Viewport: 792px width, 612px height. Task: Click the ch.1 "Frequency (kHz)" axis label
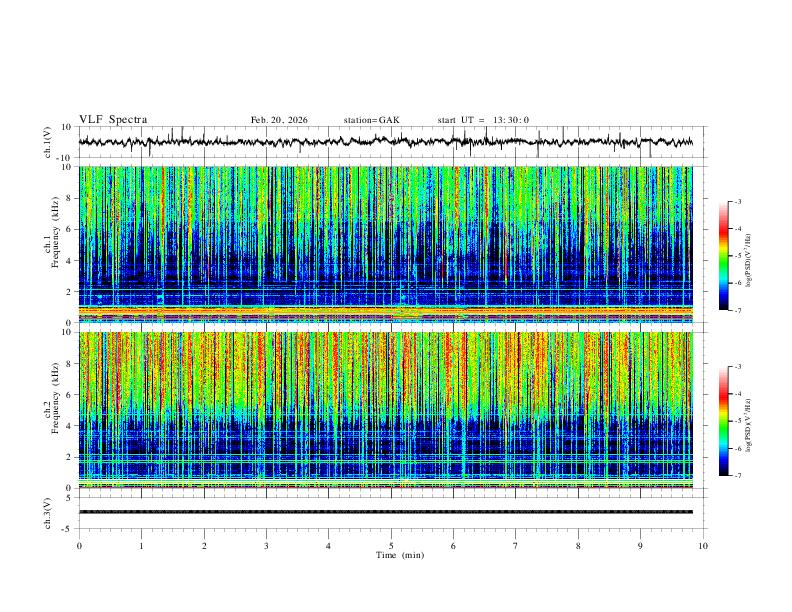point(56,233)
